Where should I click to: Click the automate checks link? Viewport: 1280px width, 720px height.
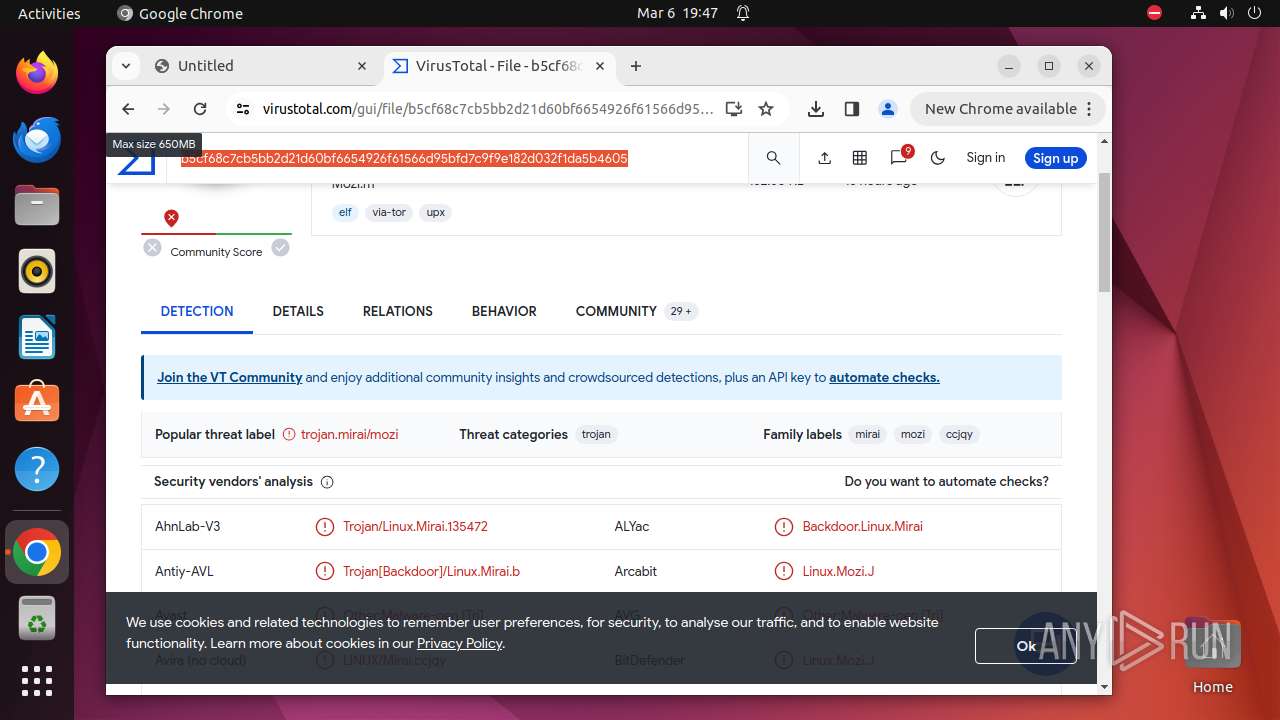pos(884,378)
